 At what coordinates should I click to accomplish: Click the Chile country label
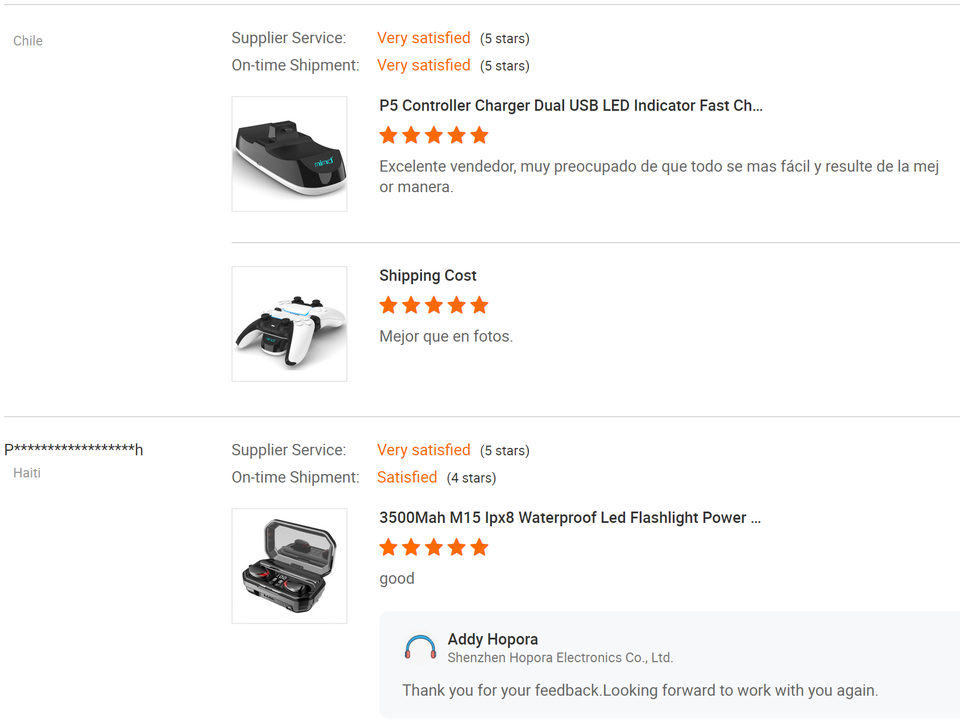pos(28,41)
